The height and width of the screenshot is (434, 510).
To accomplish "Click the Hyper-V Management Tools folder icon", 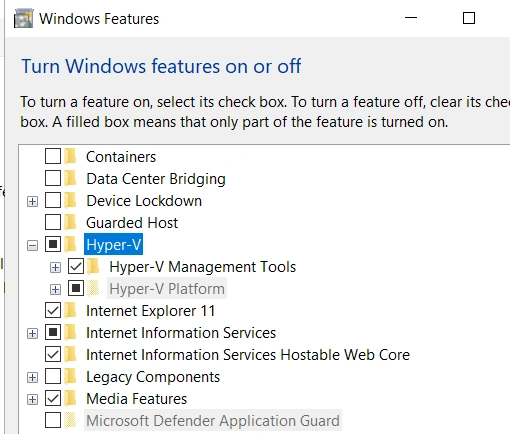I will tap(94, 266).
